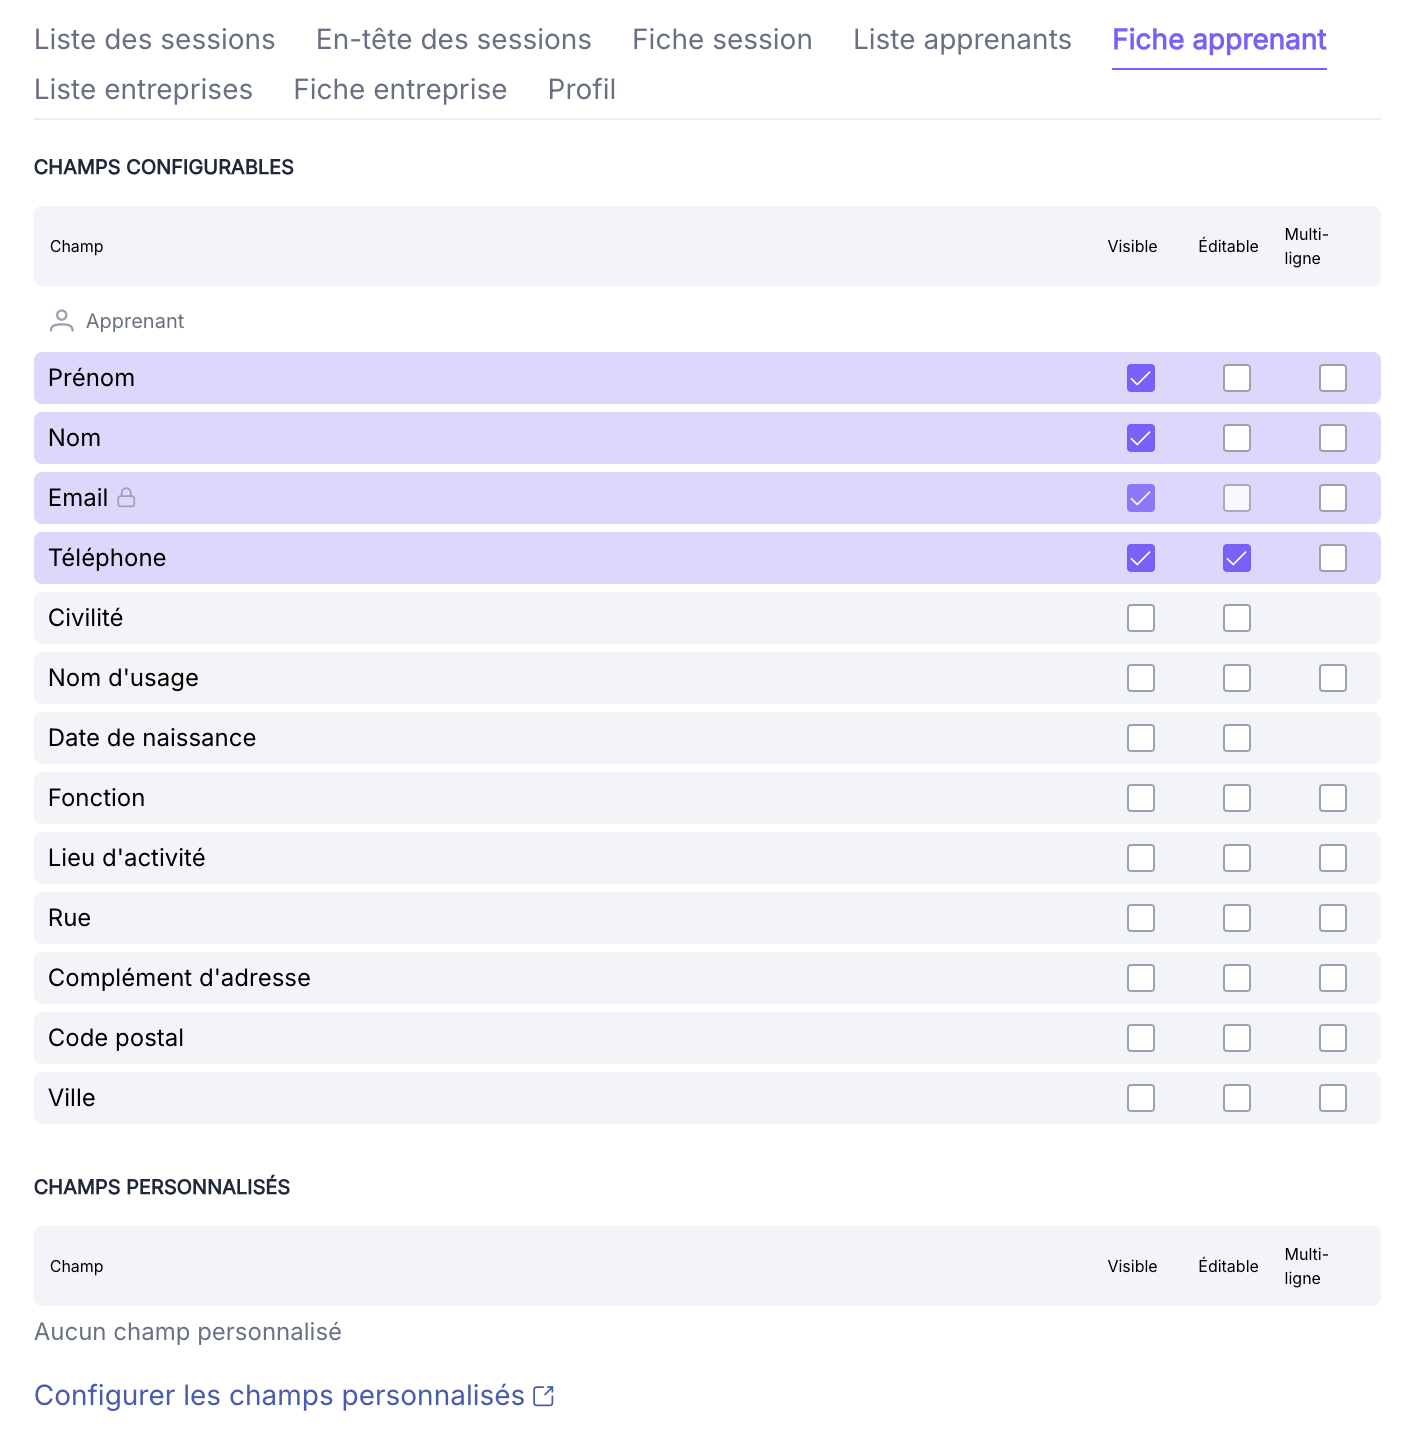Enable Éditable checkbox for Nom
The width and height of the screenshot is (1406, 1450).
pyautogui.click(x=1237, y=438)
